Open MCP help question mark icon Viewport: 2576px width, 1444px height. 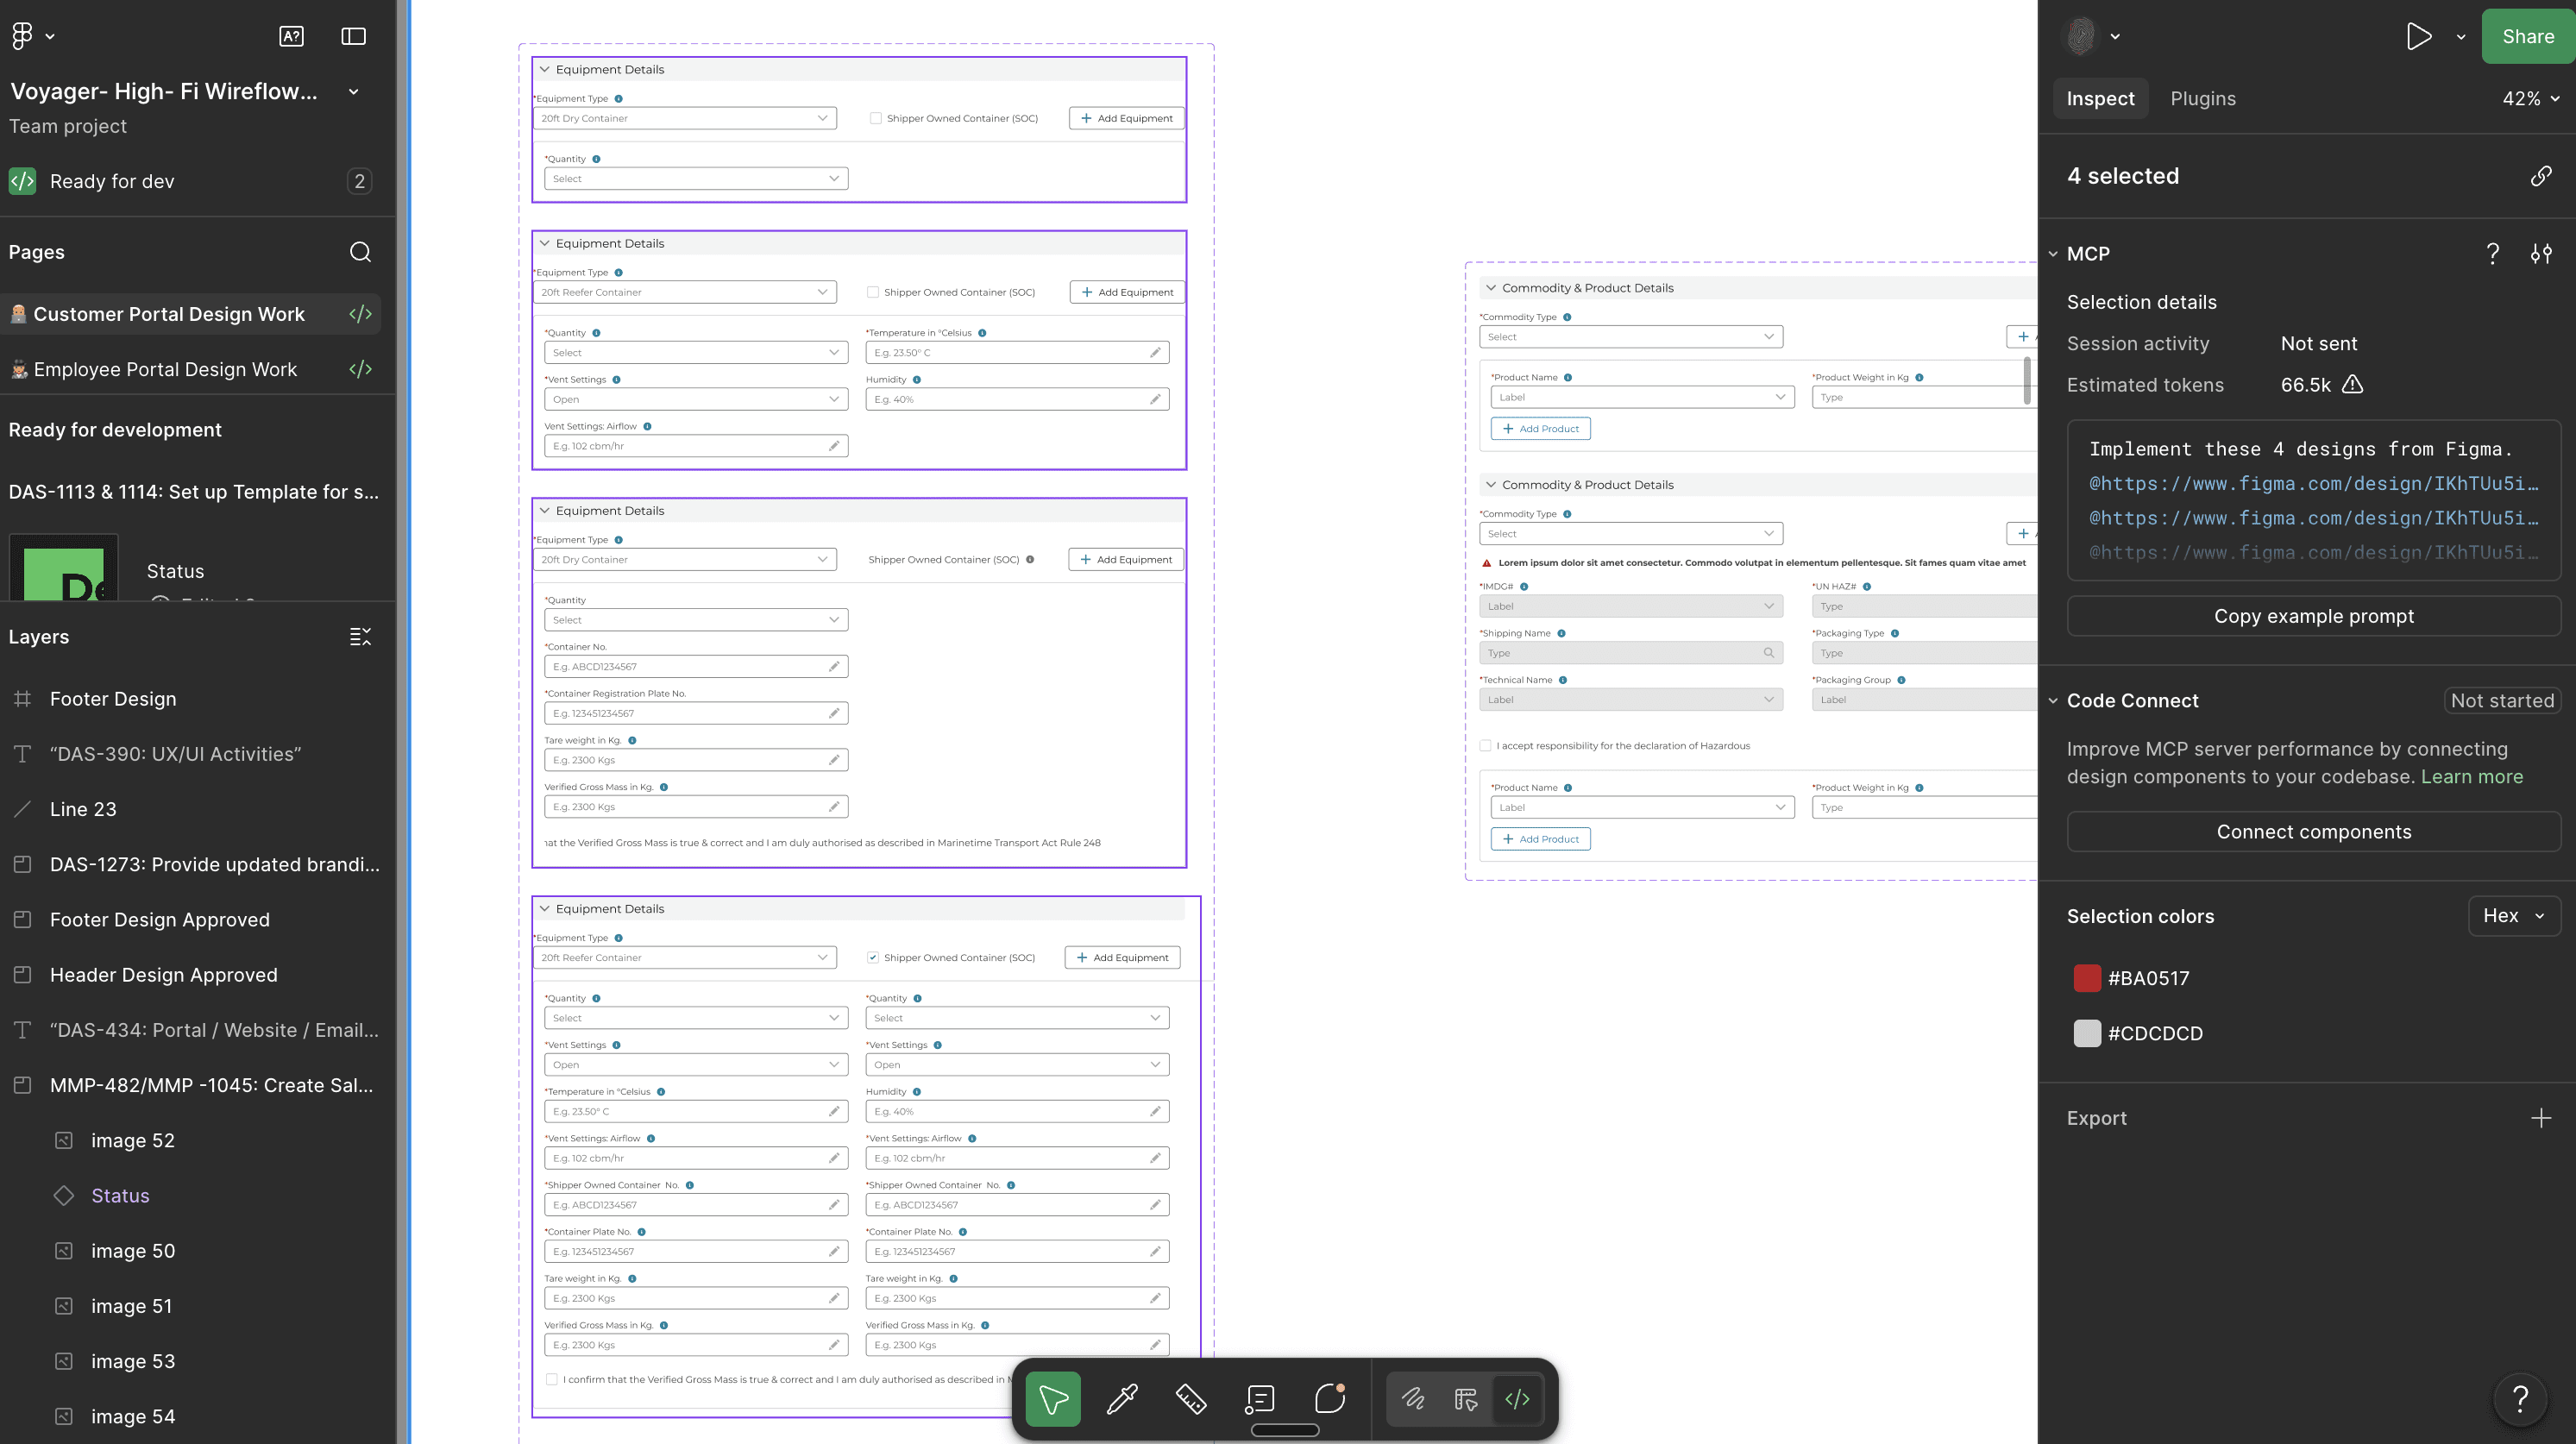[2493, 254]
